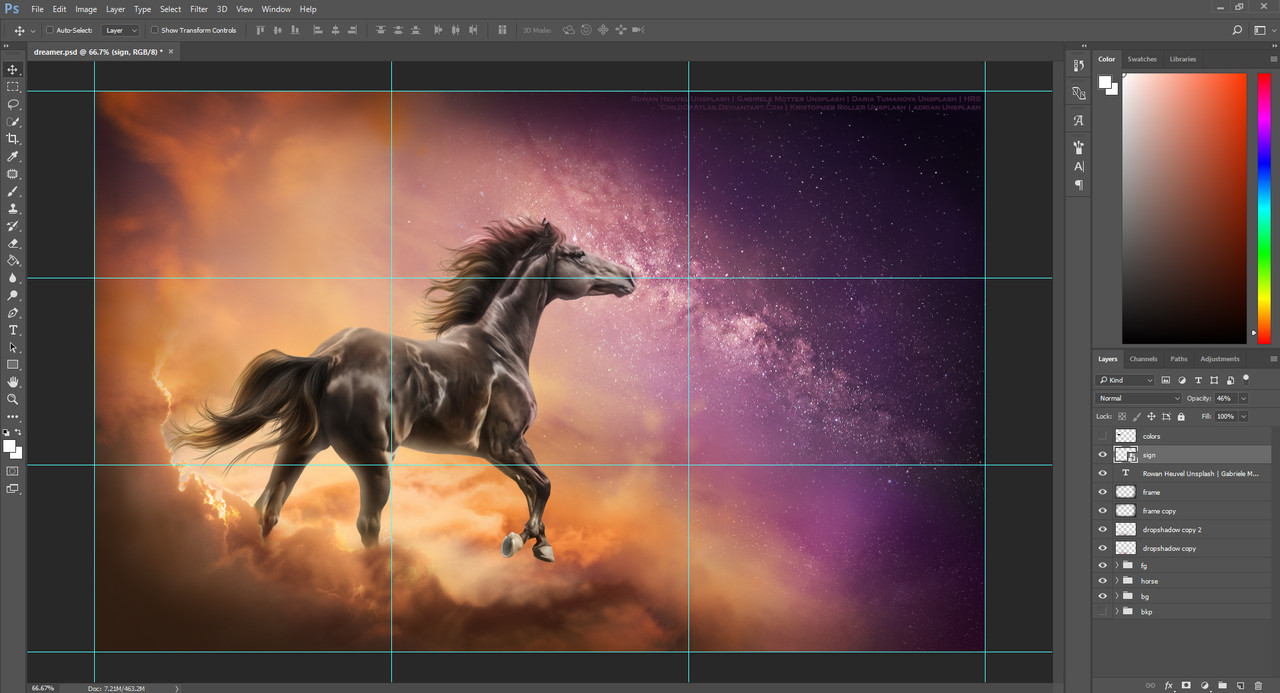
Task: Select the Lasso tool
Action: tap(13, 104)
